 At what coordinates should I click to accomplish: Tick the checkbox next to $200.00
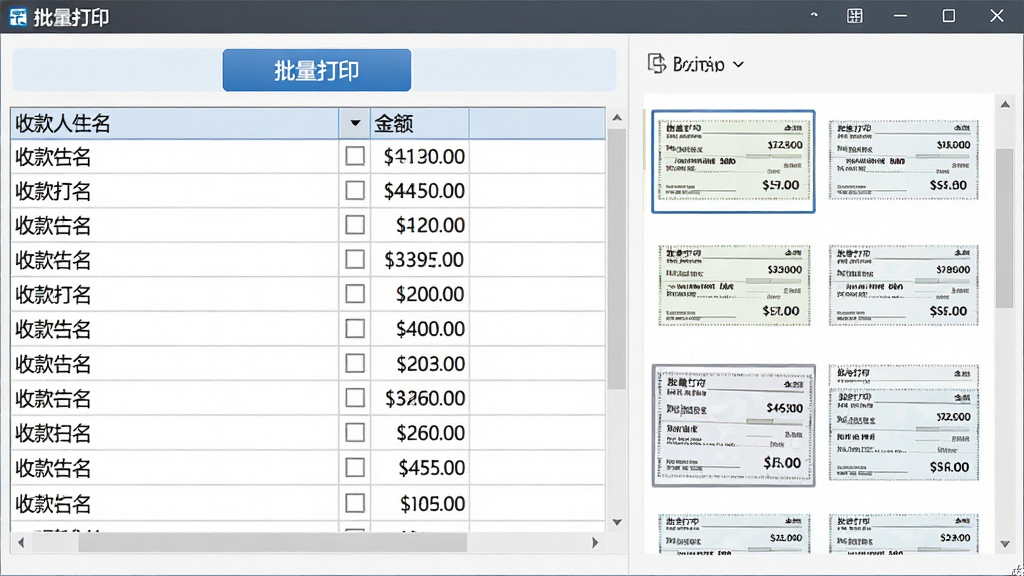coord(355,294)
